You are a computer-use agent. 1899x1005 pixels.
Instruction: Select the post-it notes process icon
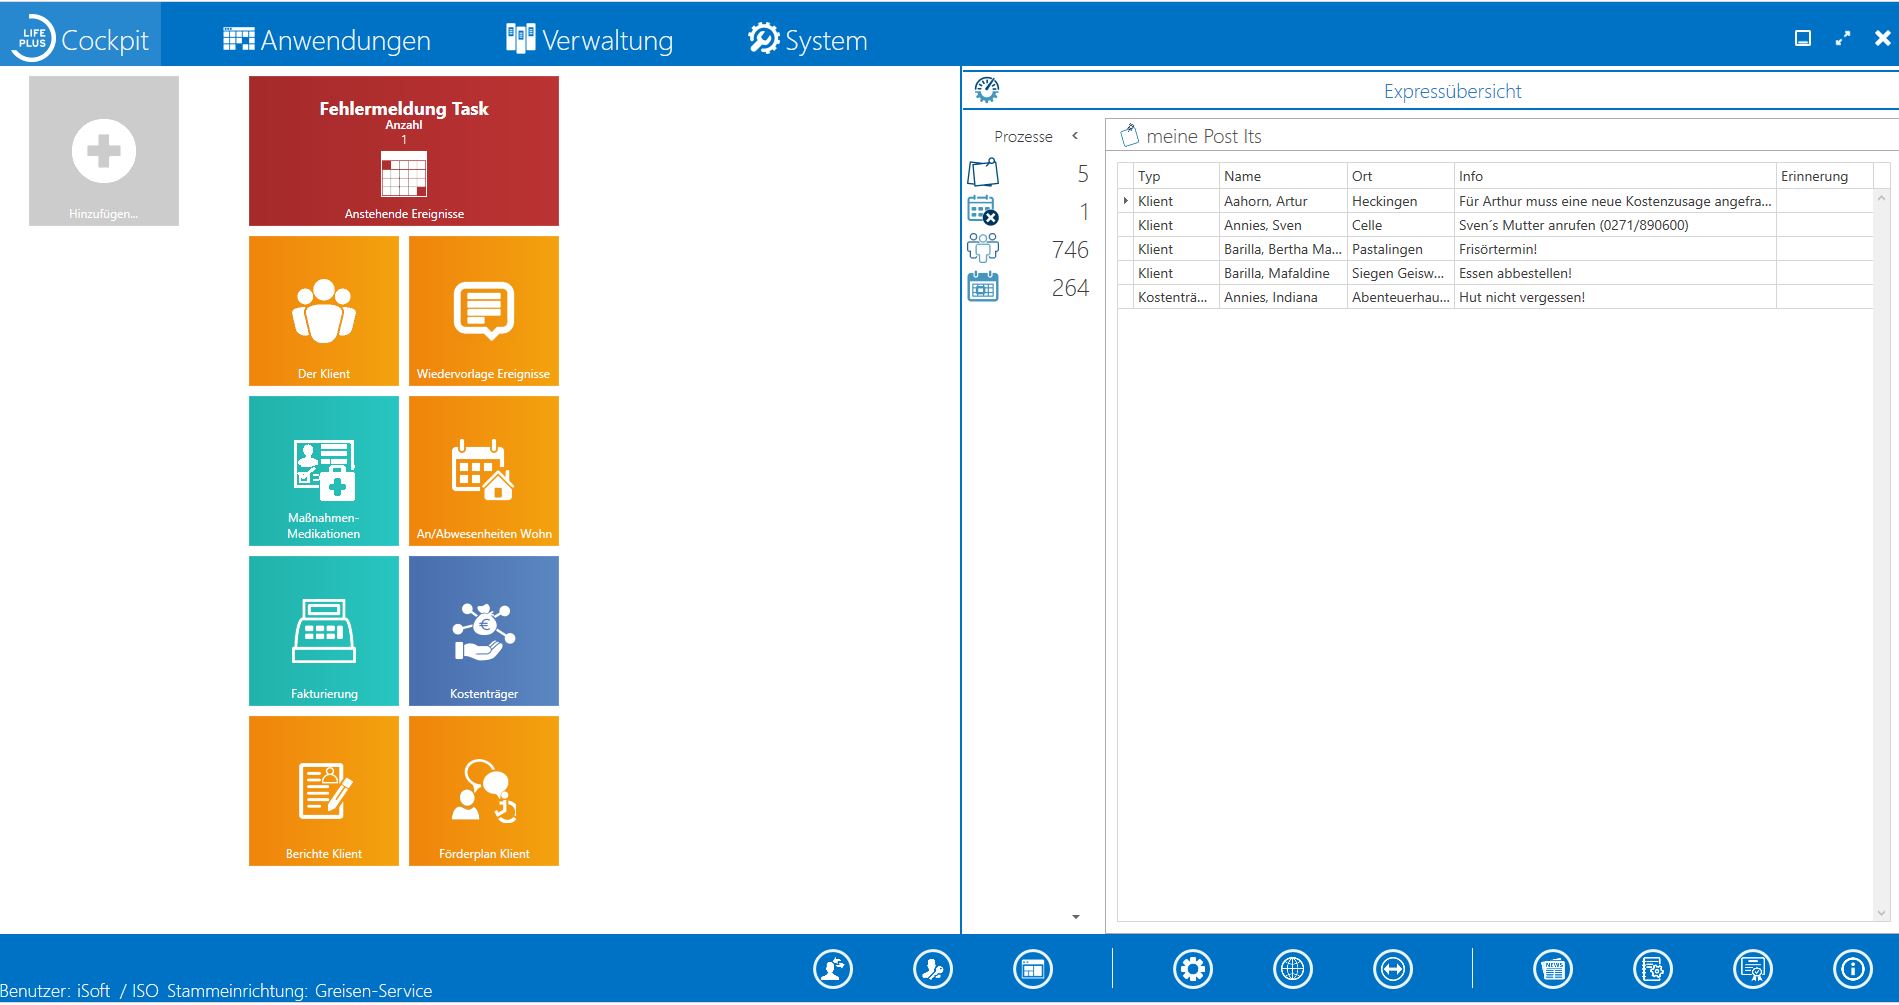tap(983, 173)
